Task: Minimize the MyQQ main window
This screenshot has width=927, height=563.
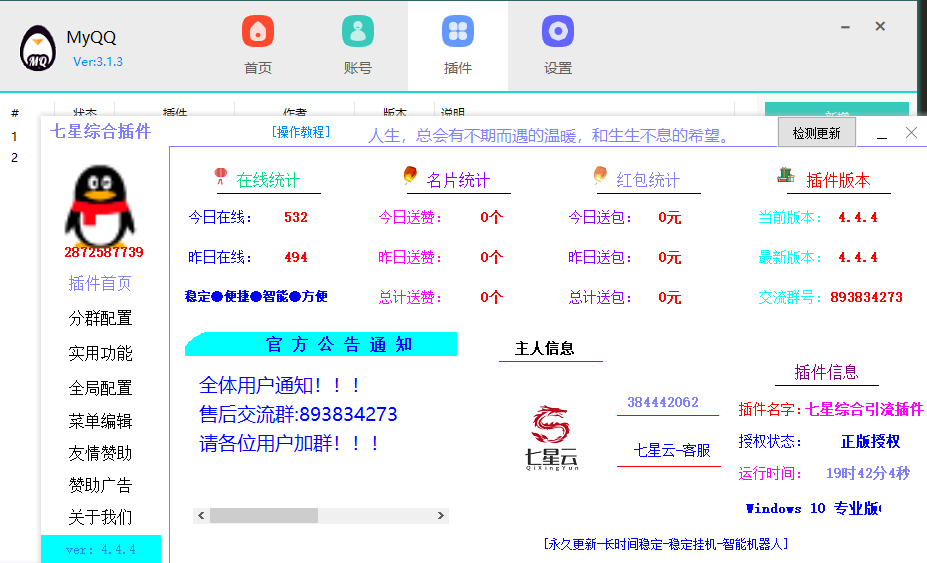Action: [x=845, y=27]
